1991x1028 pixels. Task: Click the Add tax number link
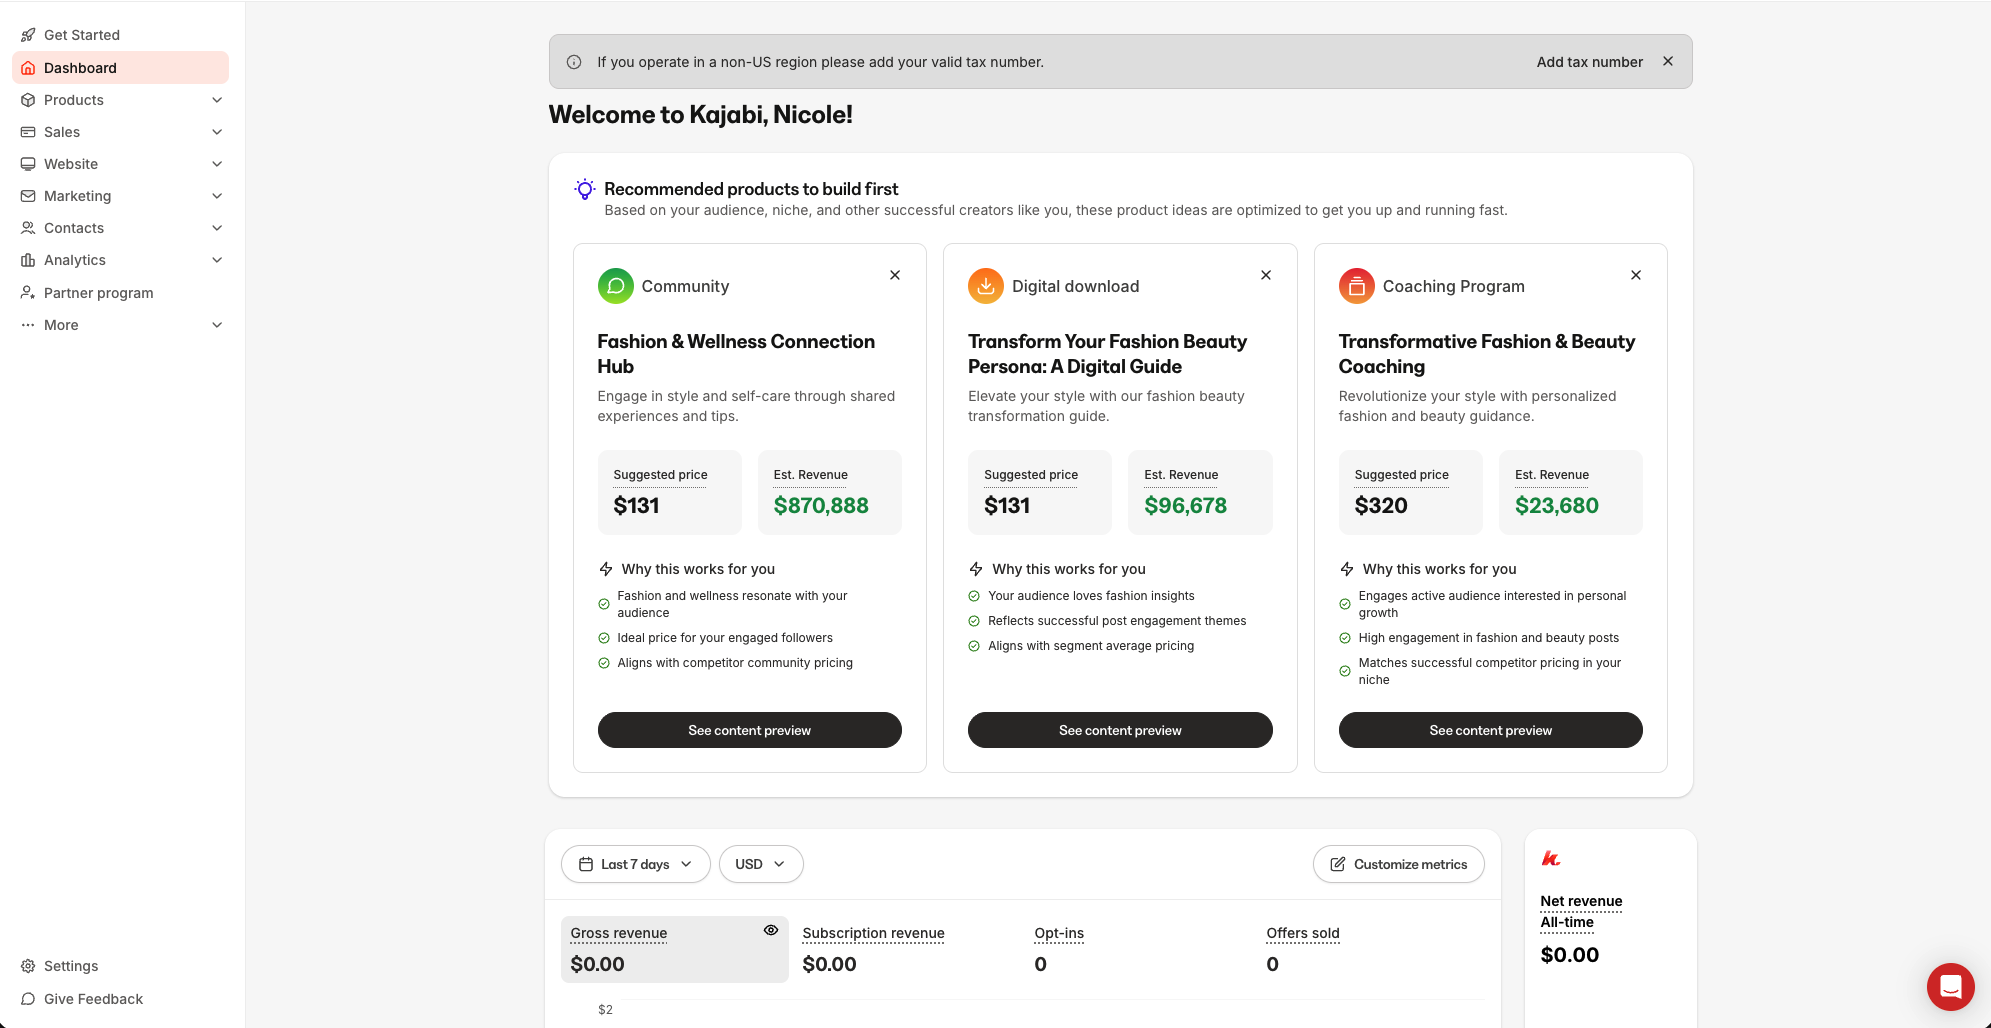[x=1589, y=62]
